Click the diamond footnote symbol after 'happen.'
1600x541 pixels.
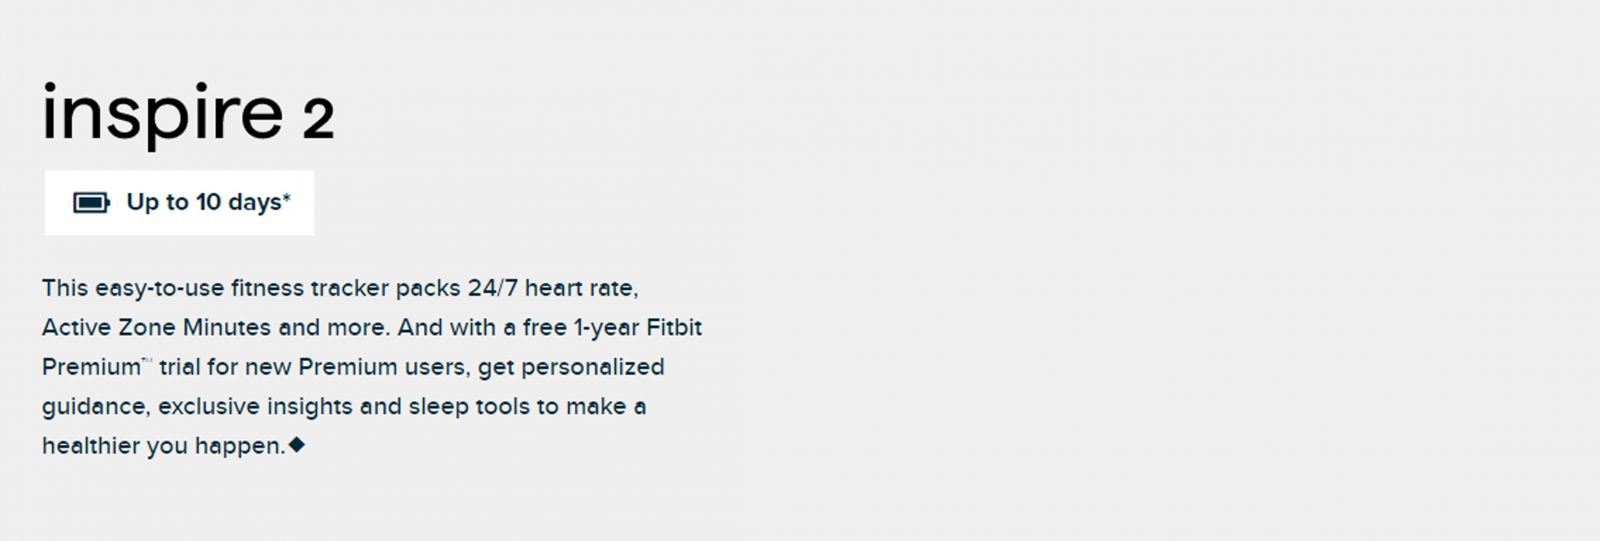tap(296, 445)
